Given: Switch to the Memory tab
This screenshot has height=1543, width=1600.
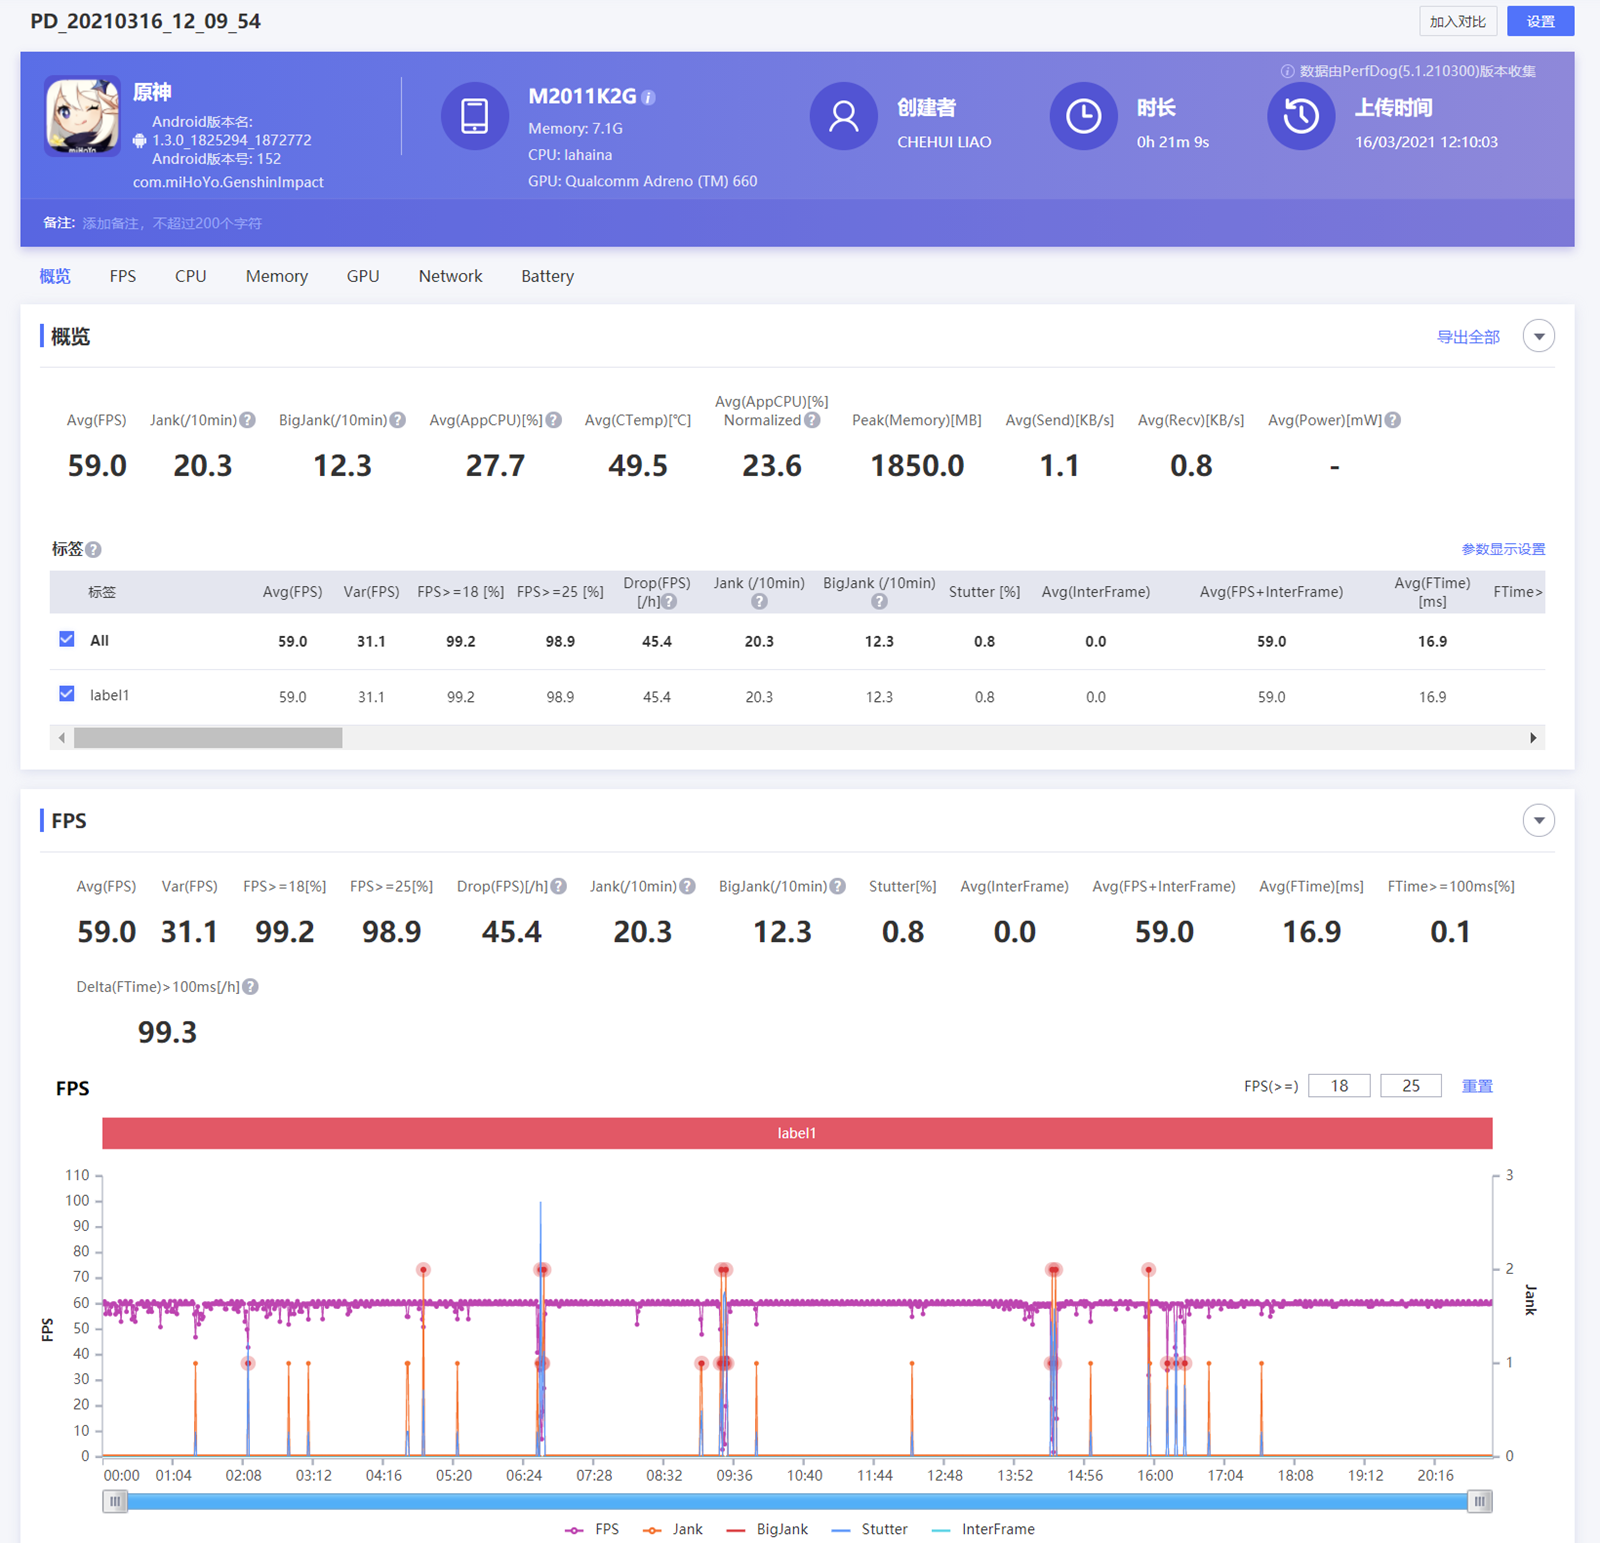Looking at the screenshot, I should pyautogui.click(x=277, y=276).
